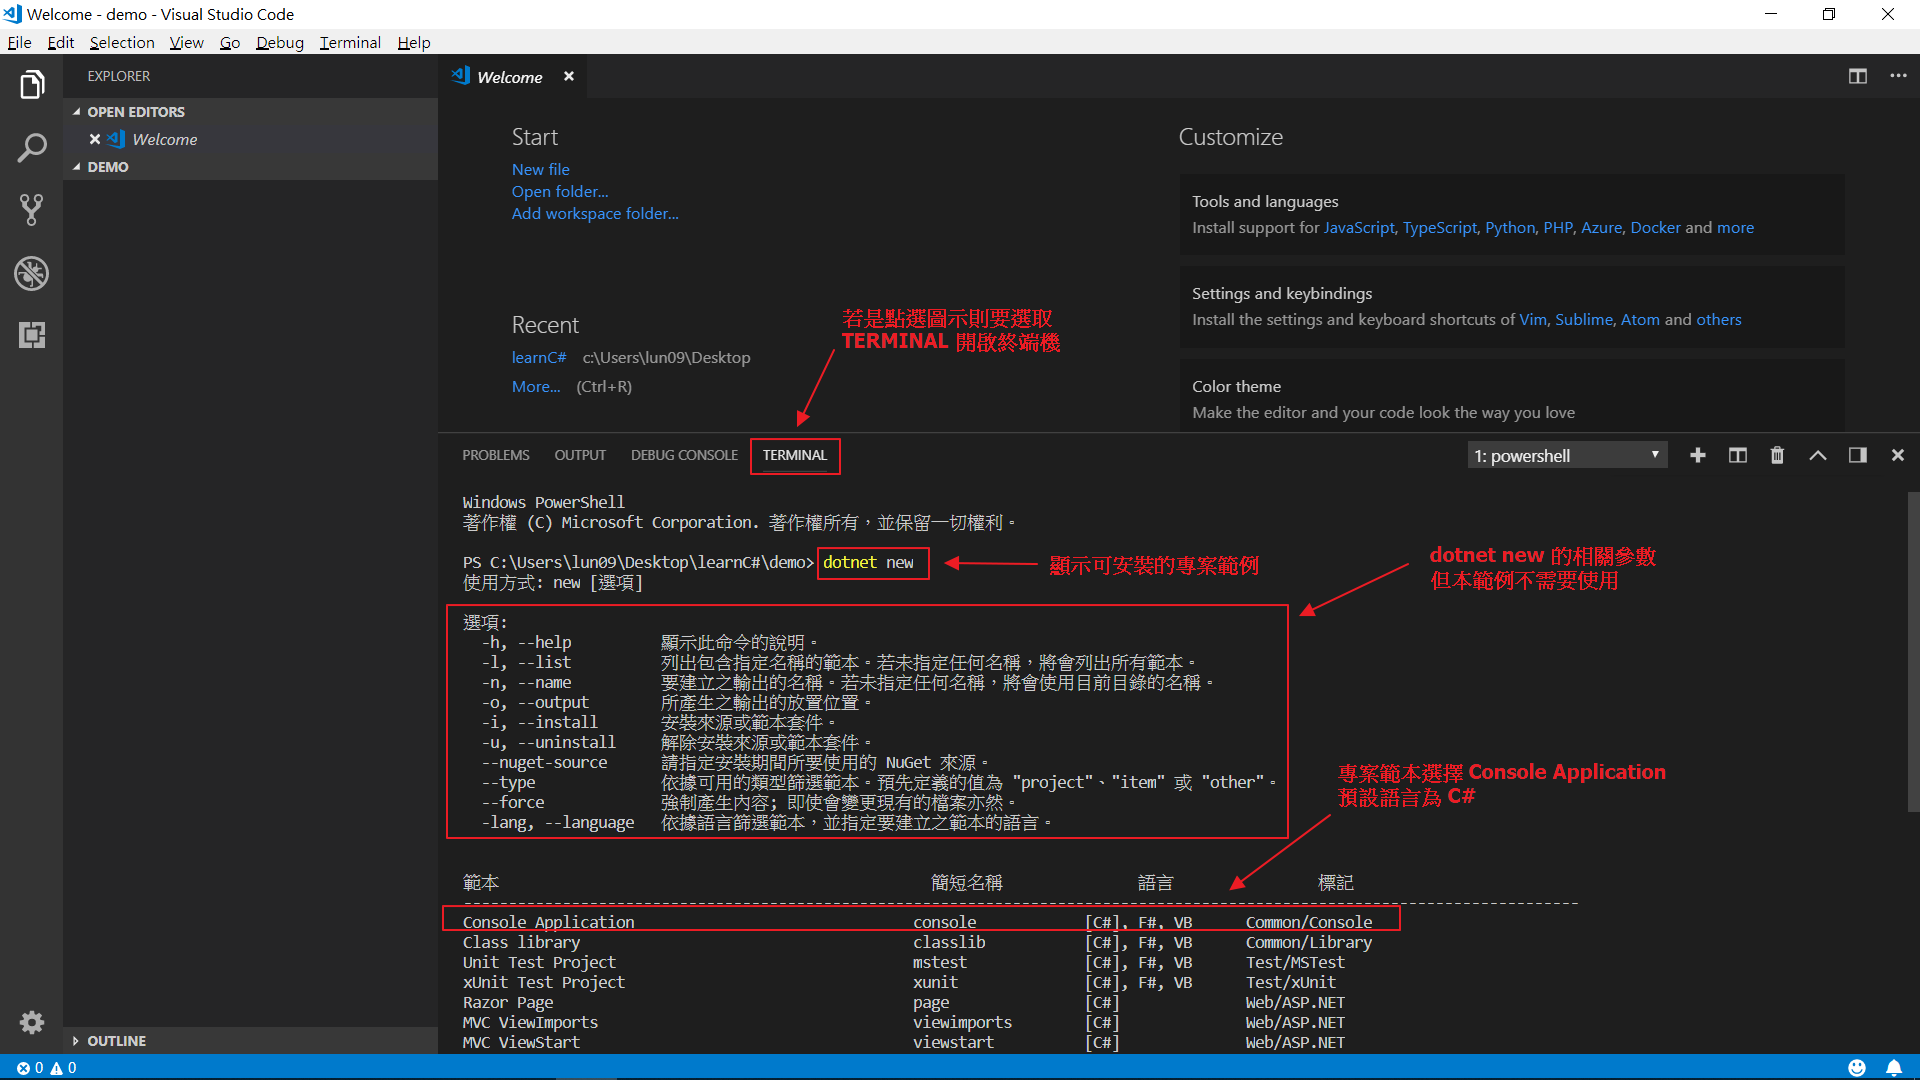The width and height of the screenshot is (1920, 1080).
Task: Click the terminal vertical scrollbar
Action: (x=1913, y=650)
